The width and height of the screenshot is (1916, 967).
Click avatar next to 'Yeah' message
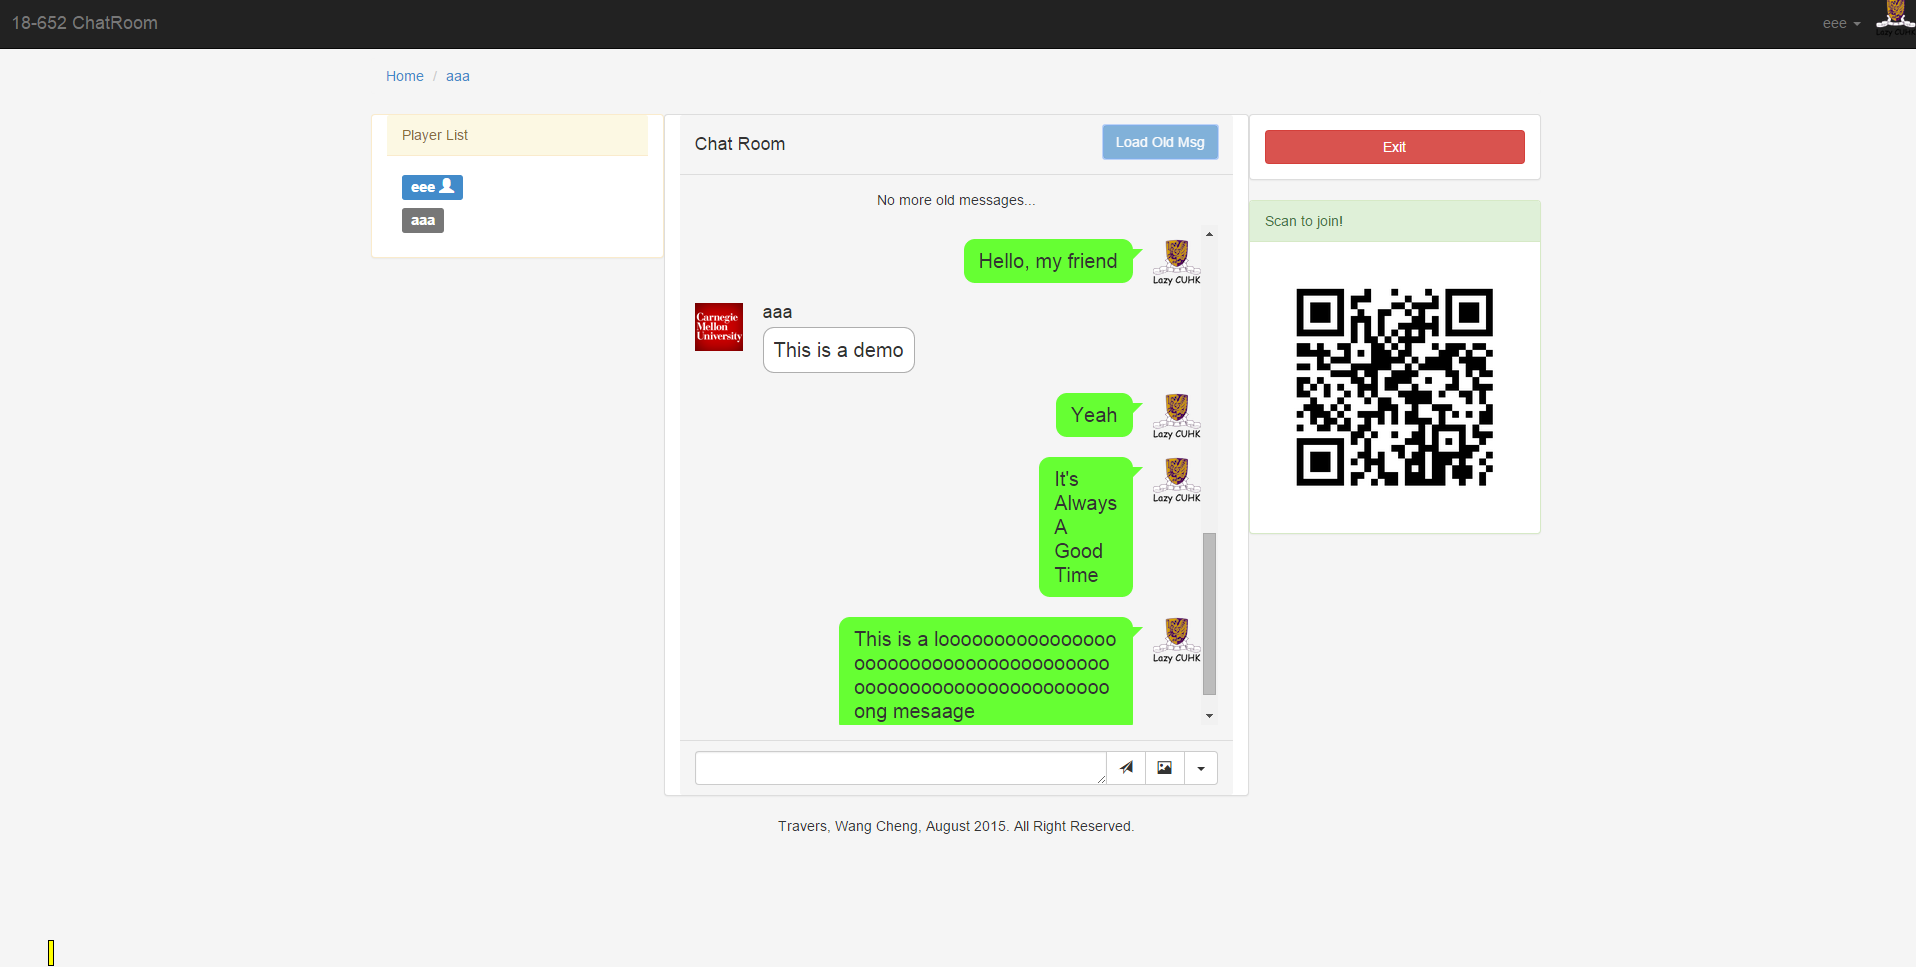(x=1177, y=416)
